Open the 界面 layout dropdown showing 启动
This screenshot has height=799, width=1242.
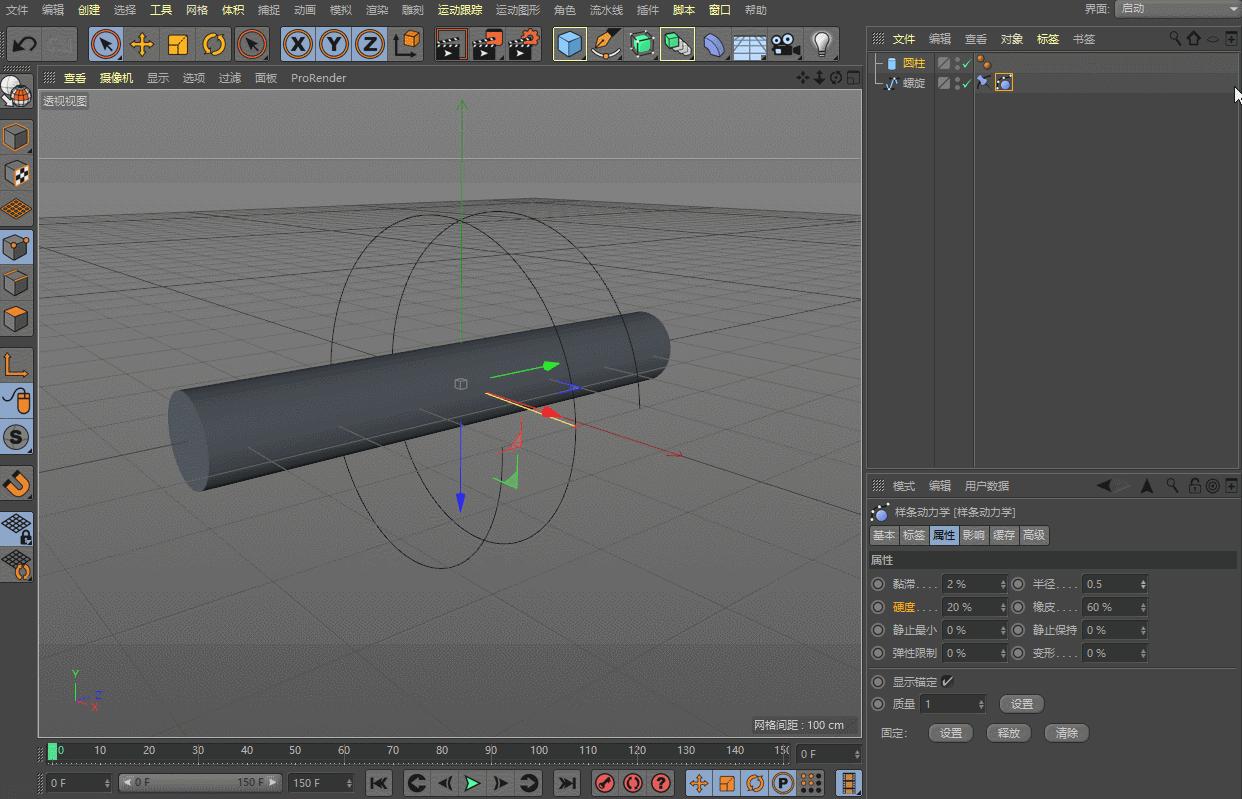[x=1175, y=10]
